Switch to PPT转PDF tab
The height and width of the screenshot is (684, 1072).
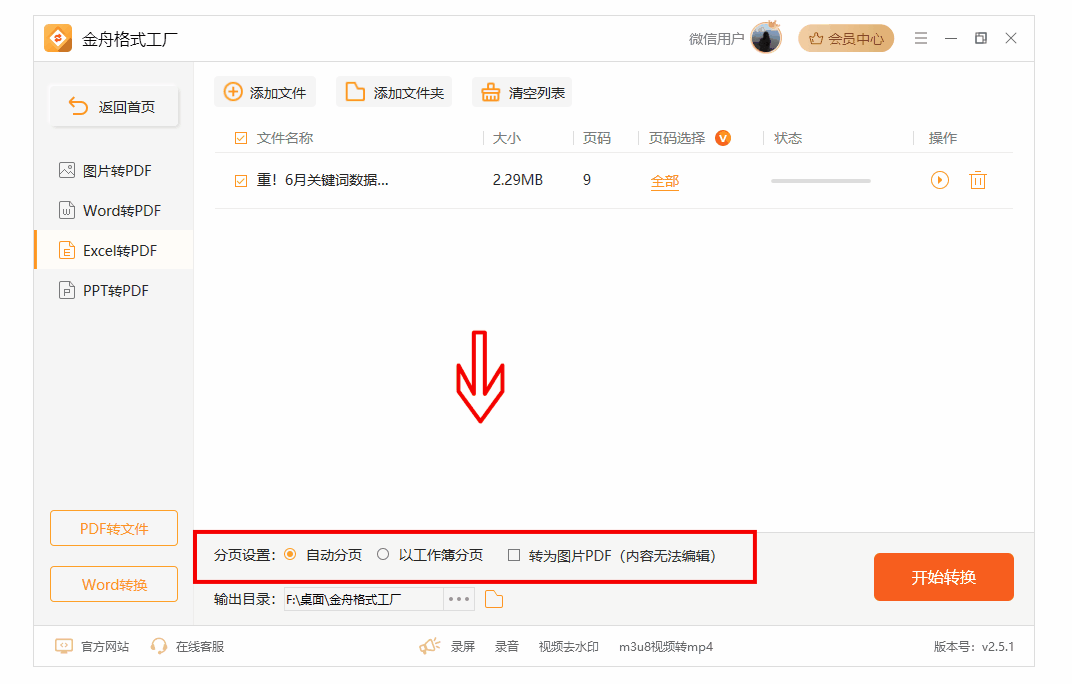click(115, 291)
